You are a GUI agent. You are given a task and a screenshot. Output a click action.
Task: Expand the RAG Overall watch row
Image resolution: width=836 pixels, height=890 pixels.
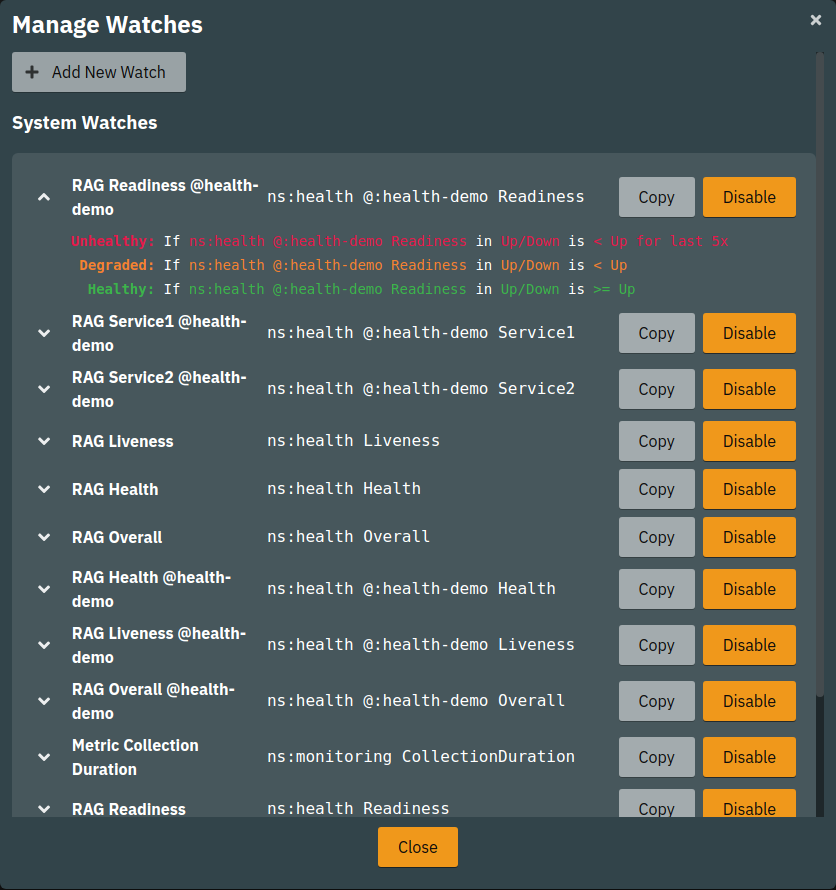tap(43, 537)
